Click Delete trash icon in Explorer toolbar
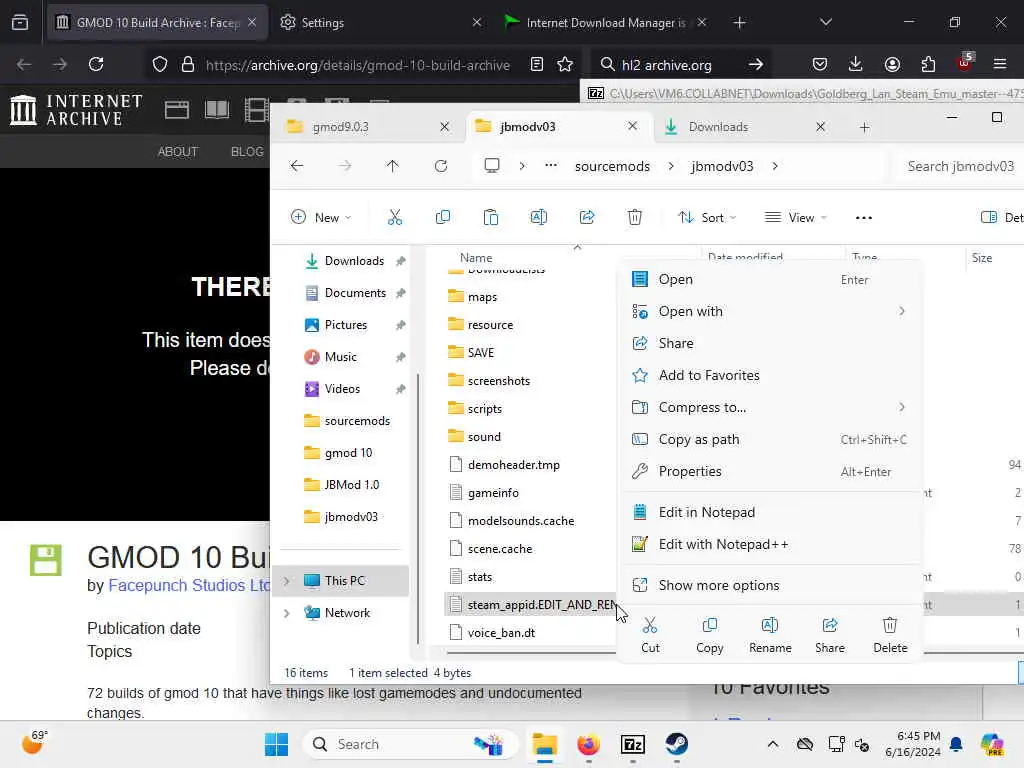 click(635, 217)
